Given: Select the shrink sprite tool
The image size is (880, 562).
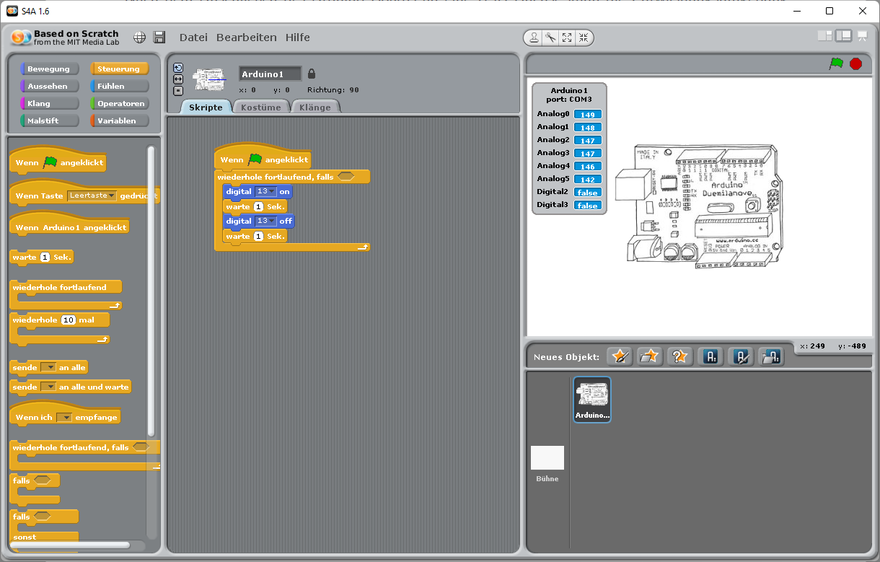Looking at the screenshot, I should coord(584,37).
